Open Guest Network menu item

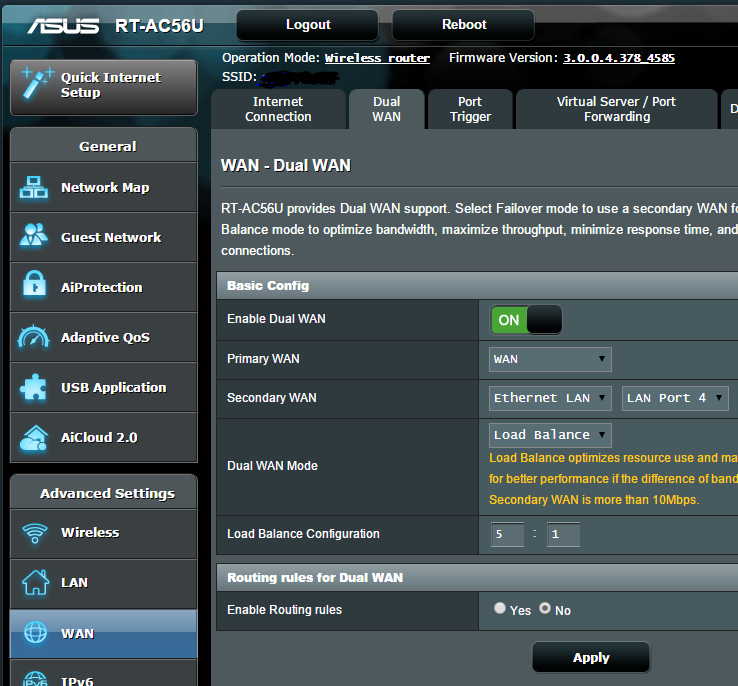[104, 237]
